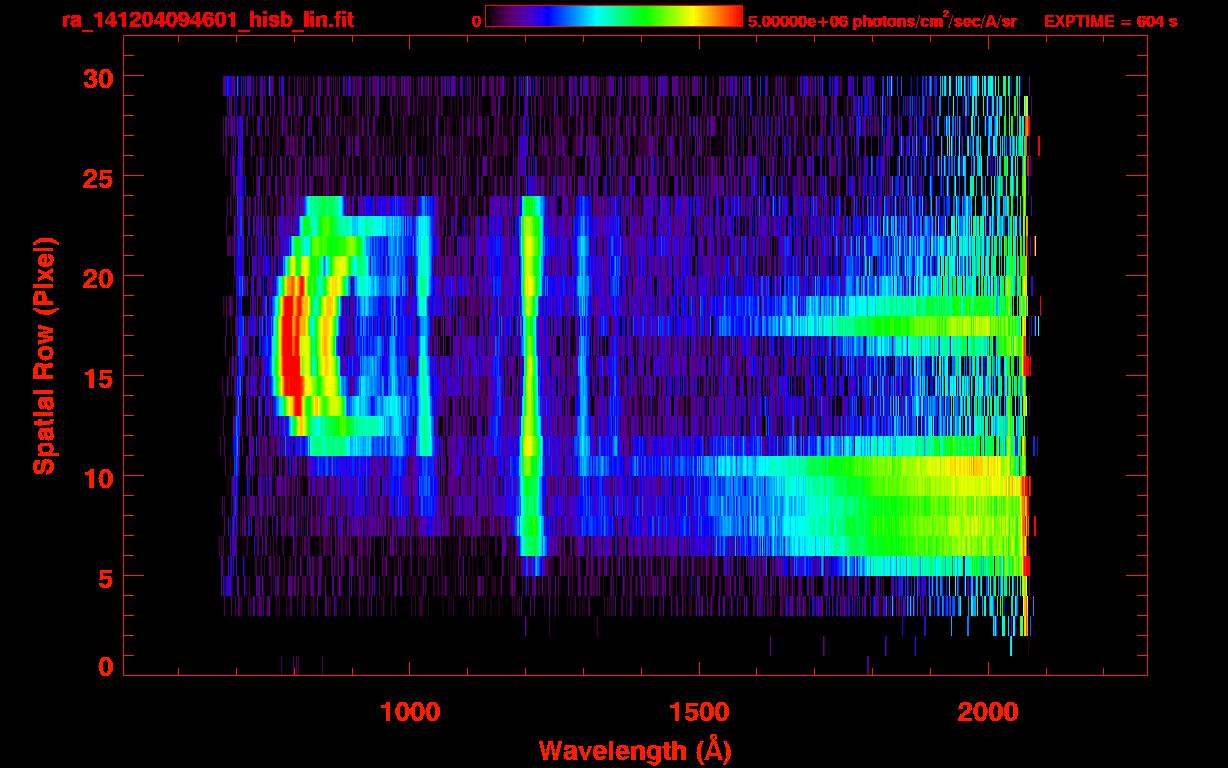Click the x-axis tick label 1500

(699, 712)
